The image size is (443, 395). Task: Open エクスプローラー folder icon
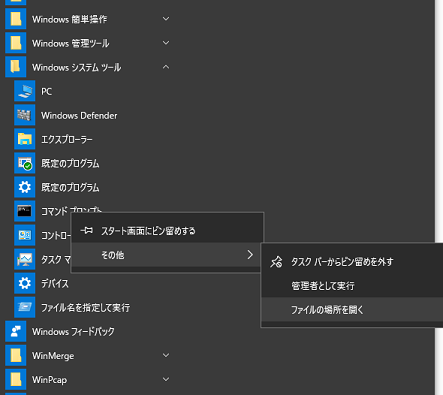coord(25,139)
